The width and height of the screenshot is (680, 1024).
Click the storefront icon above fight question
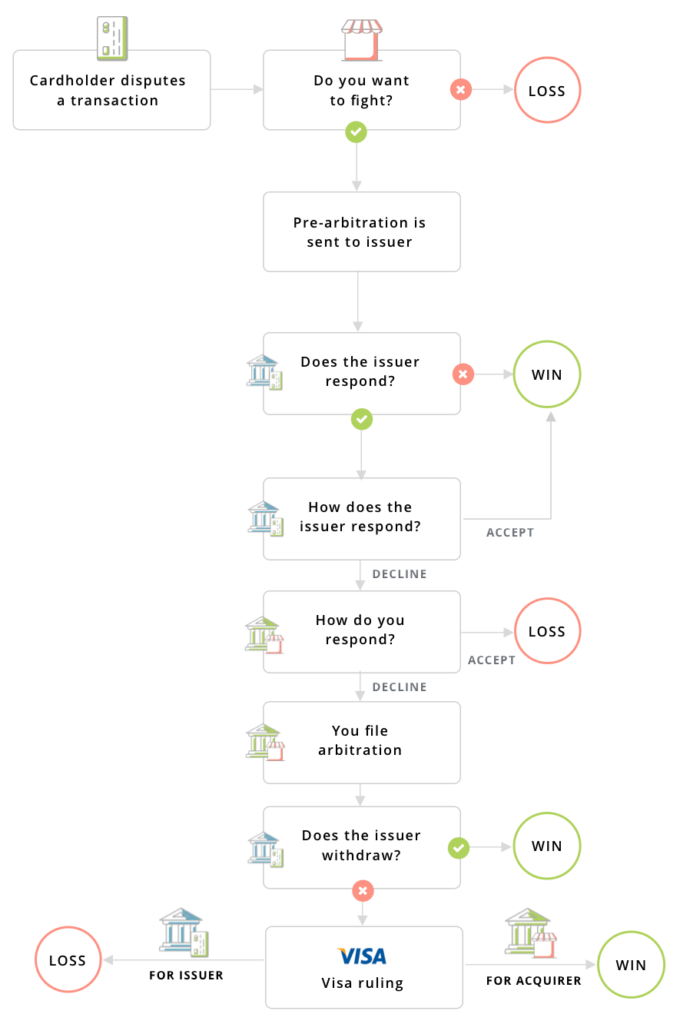pos(362,38)
